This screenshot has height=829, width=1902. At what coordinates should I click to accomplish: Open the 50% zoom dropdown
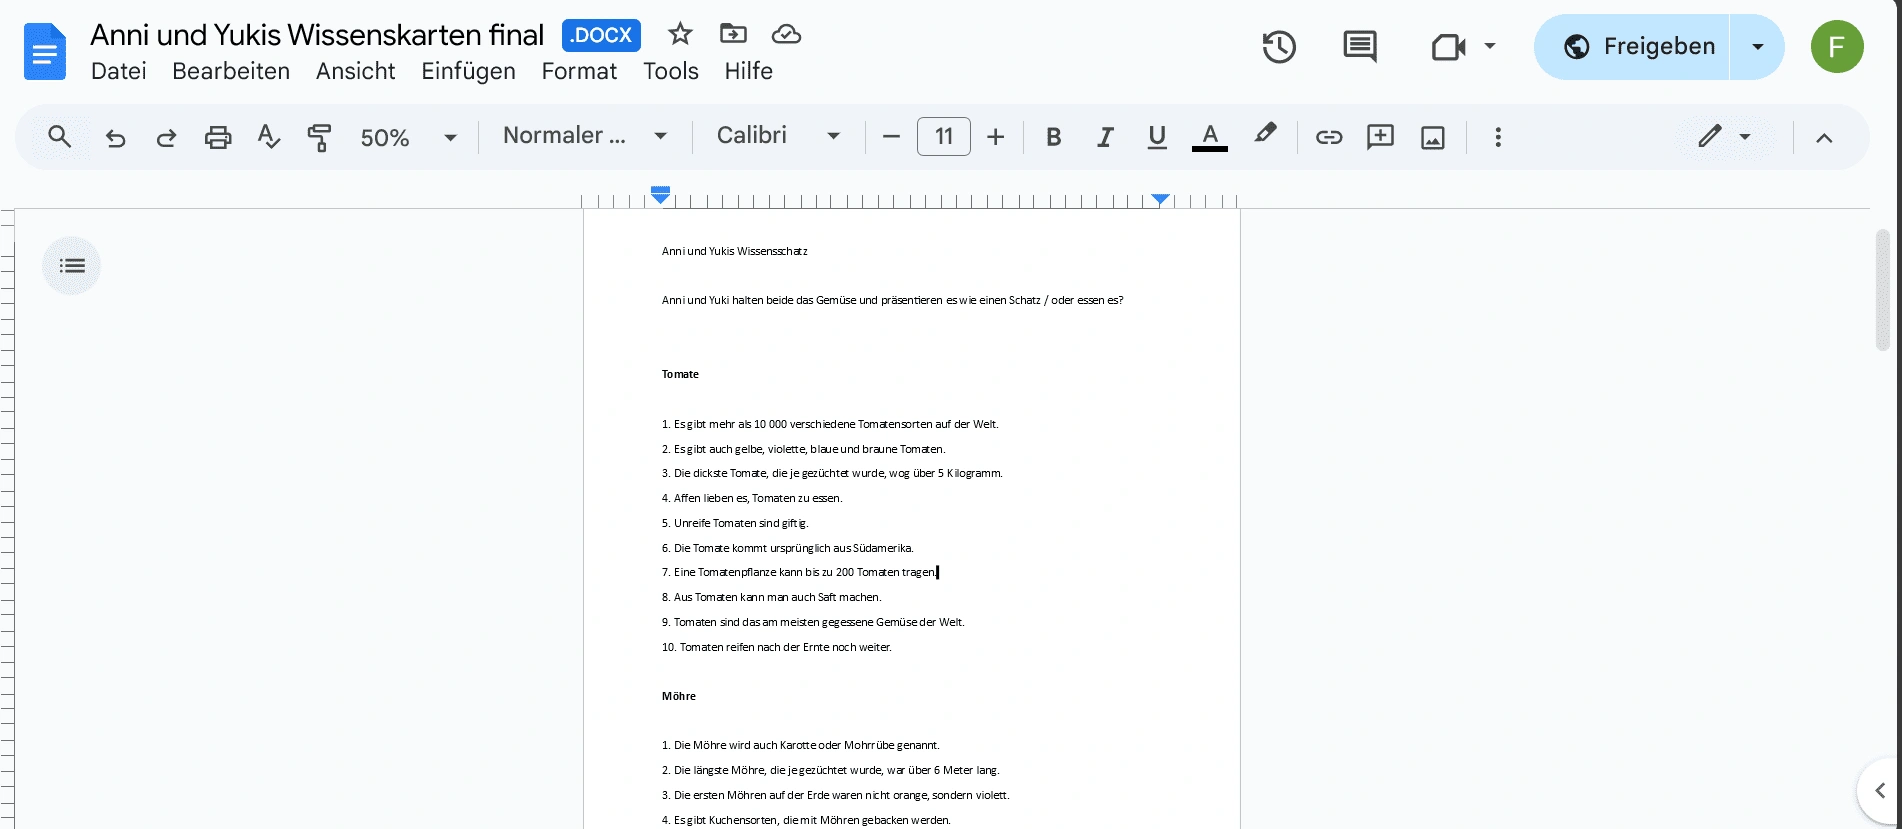408,137
